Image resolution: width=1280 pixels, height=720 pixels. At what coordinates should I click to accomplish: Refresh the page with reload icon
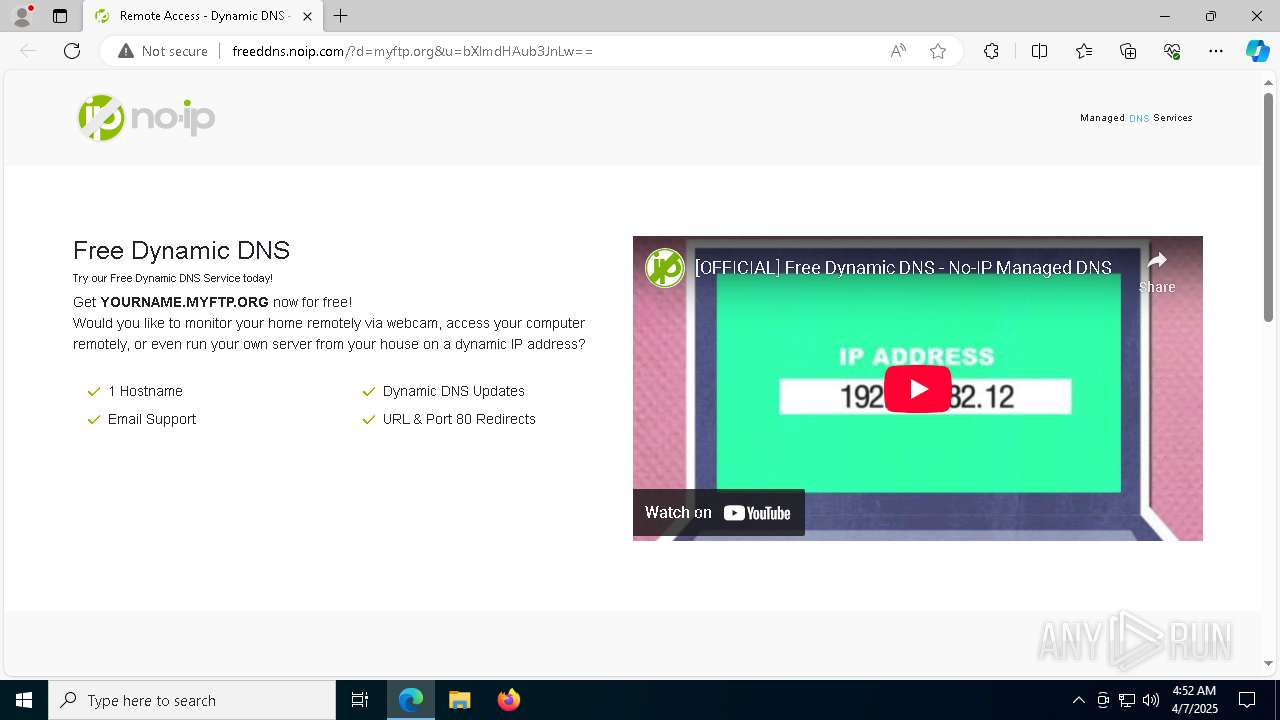[x=72, y=51]
